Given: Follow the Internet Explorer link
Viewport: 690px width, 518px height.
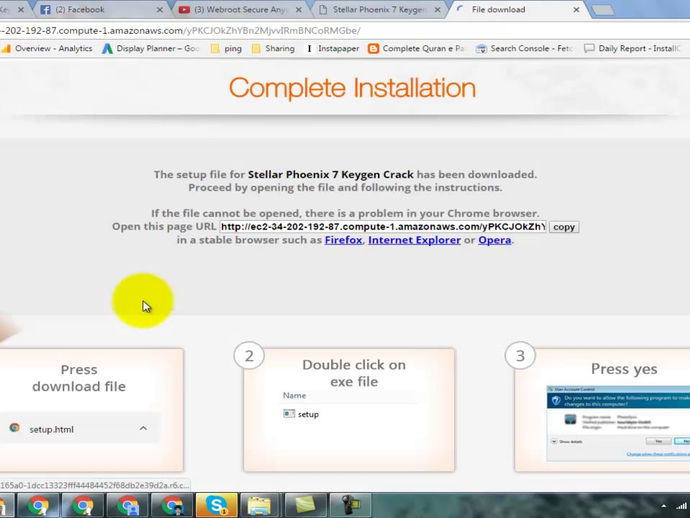Looking at the screenshot, I should pos(414,240).
